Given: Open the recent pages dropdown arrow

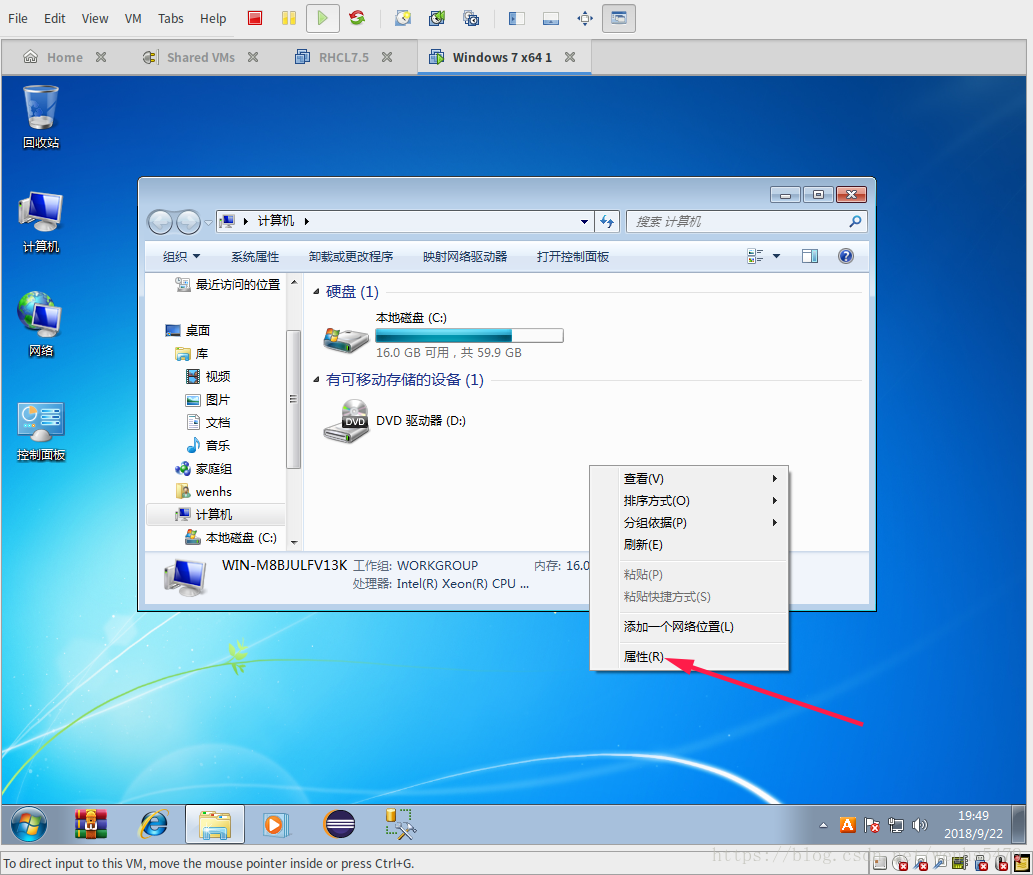Looking at the screenshot, I should pos(209,223).
